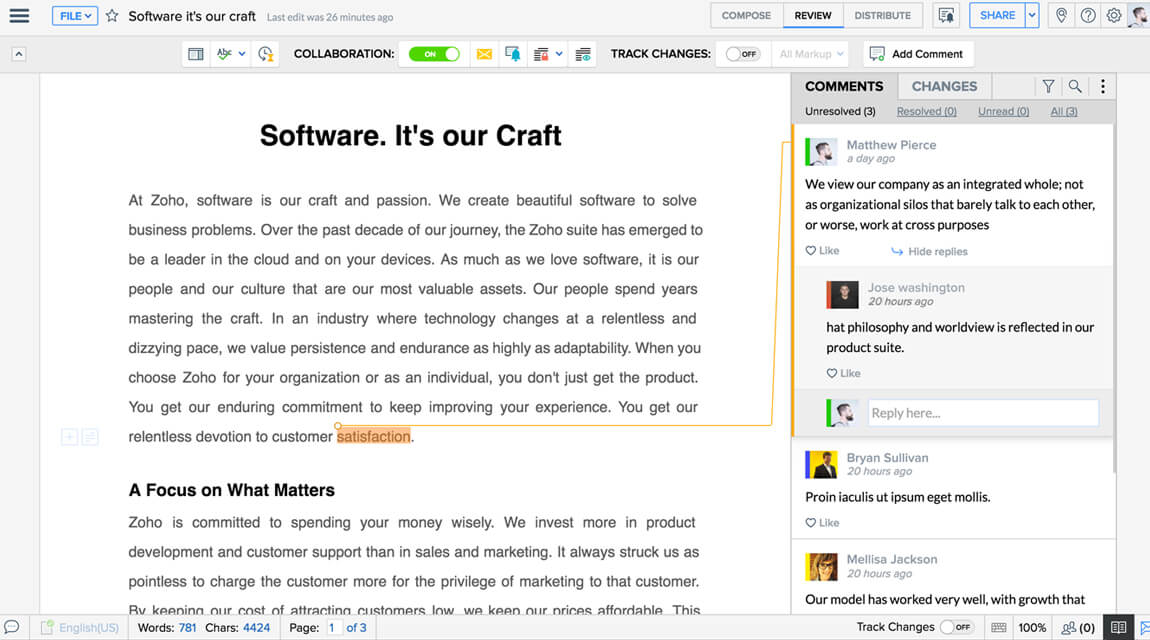
Task: Switch to the COMPOSE tab
Action: (x=746, y=16)
